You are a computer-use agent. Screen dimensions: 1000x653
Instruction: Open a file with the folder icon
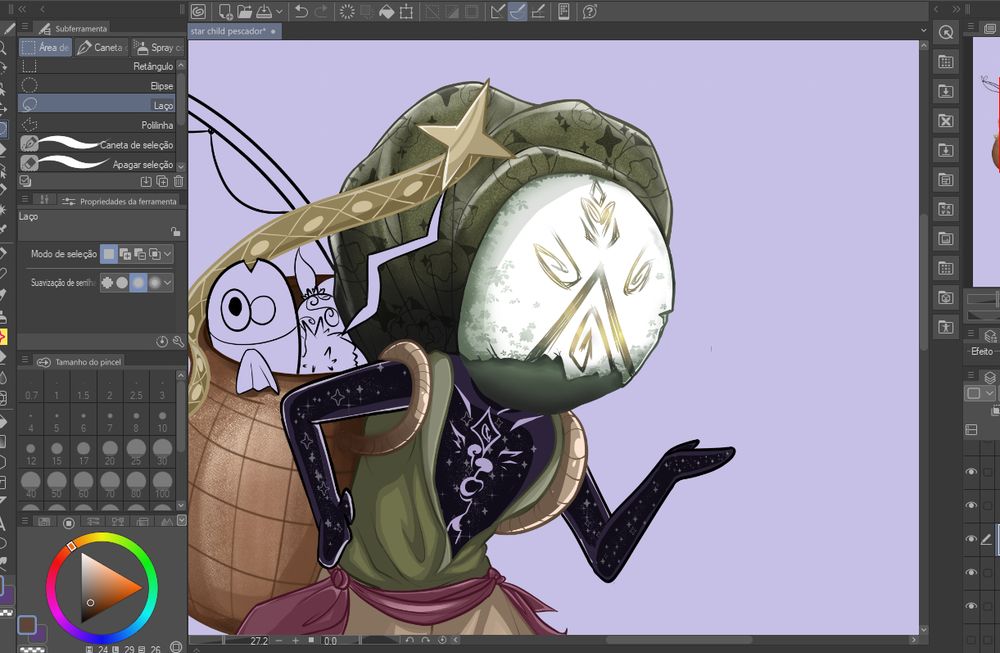pos(244,11)
